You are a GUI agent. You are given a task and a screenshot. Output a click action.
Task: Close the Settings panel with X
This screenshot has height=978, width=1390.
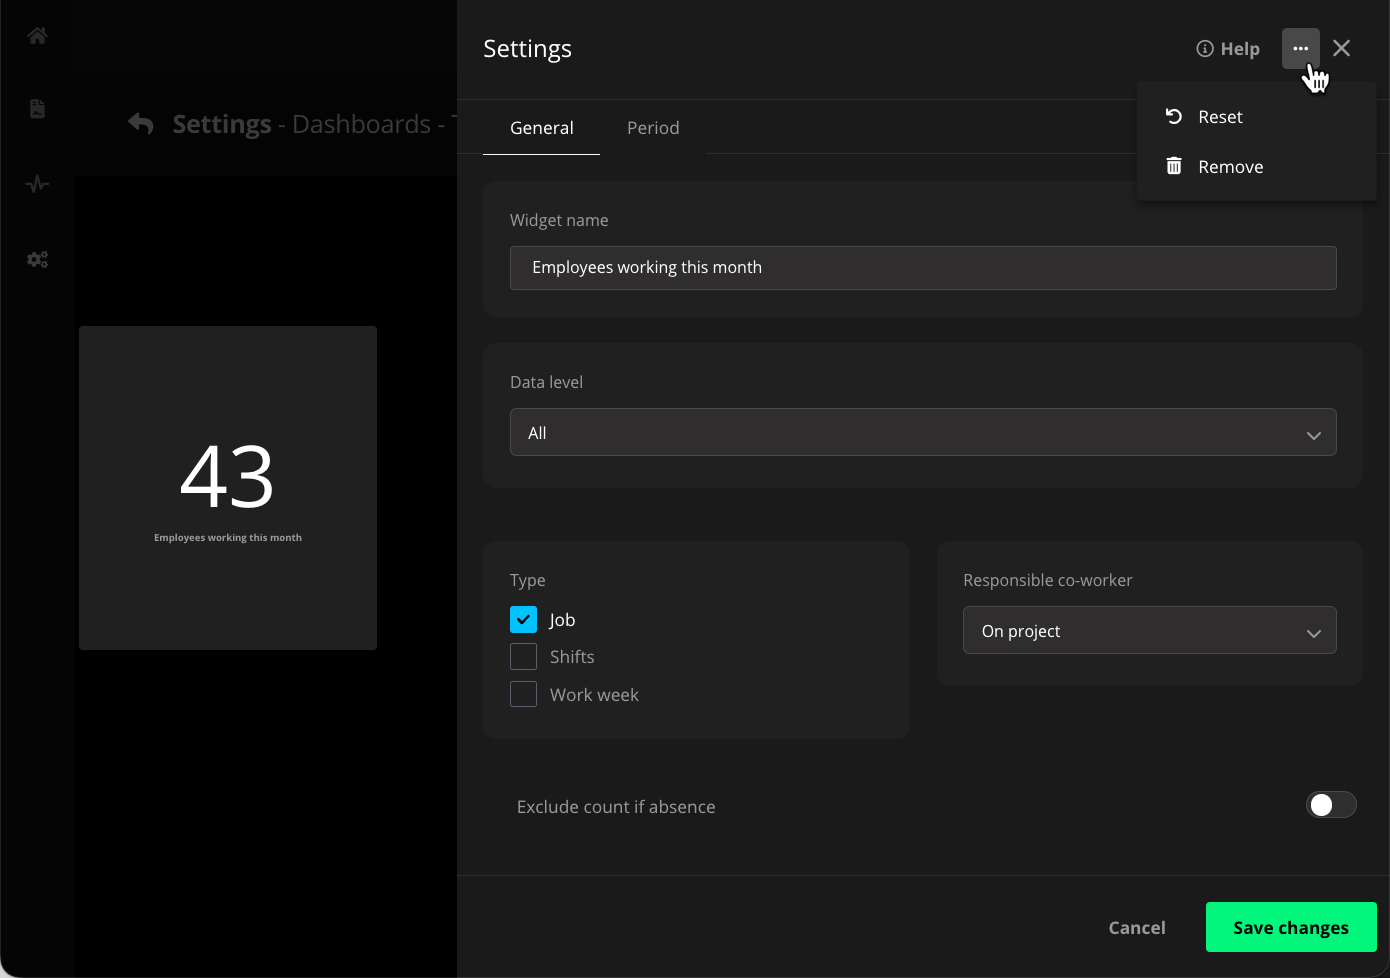point(1342,48)
